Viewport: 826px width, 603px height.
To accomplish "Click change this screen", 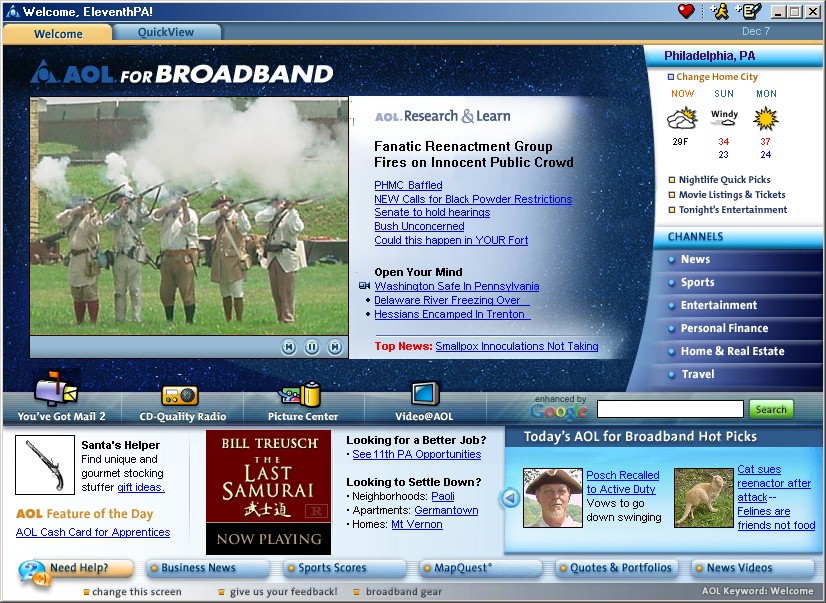I will (136, 592).
